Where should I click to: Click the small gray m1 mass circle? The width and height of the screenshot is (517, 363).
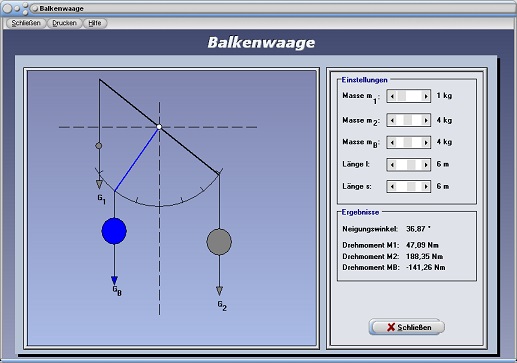point(99,146)
